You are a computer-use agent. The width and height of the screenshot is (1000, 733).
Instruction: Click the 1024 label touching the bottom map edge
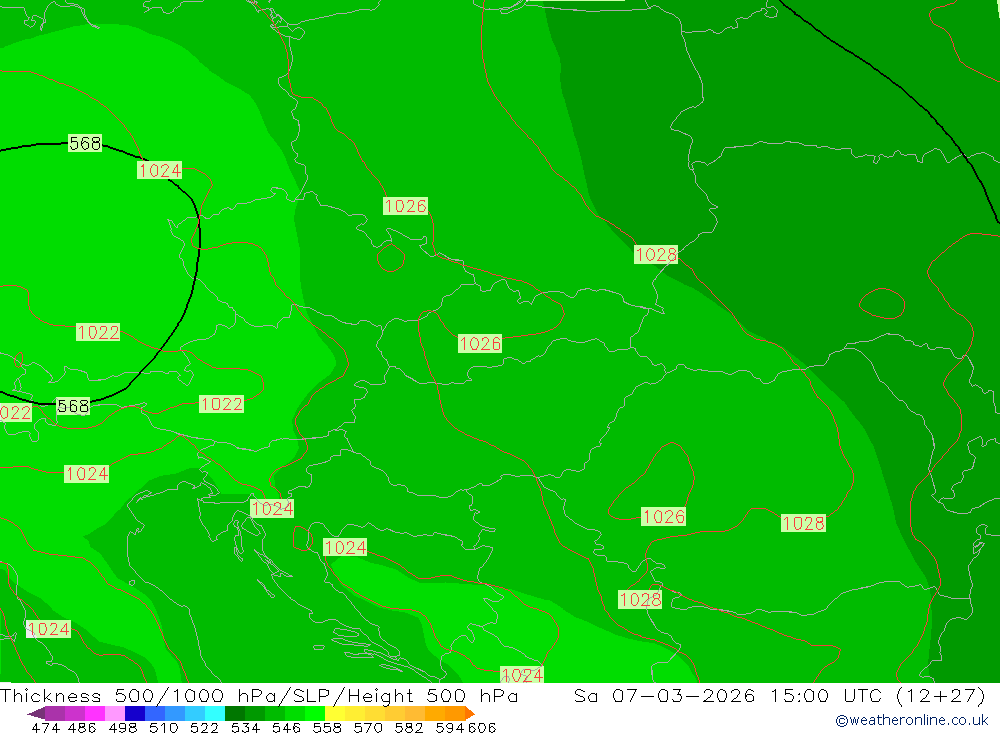(x=522, y=675)
